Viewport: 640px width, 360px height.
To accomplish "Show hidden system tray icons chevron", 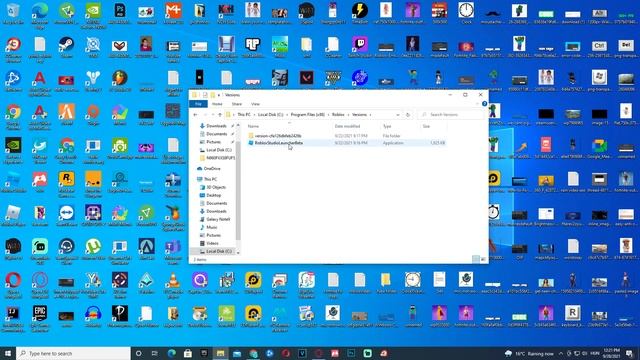I will [x=561, y=353].
